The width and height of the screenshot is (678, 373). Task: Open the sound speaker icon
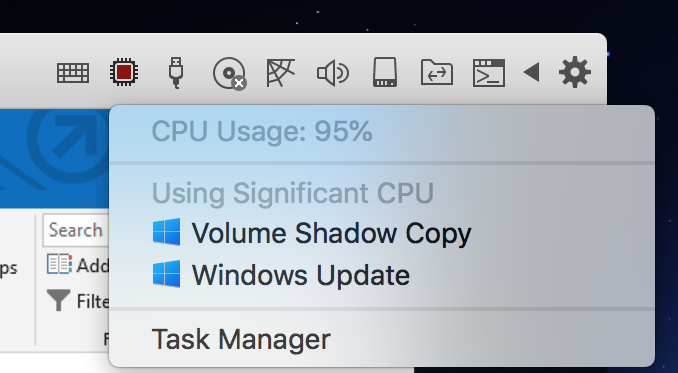pyautogui.click(x=333, y=73)
